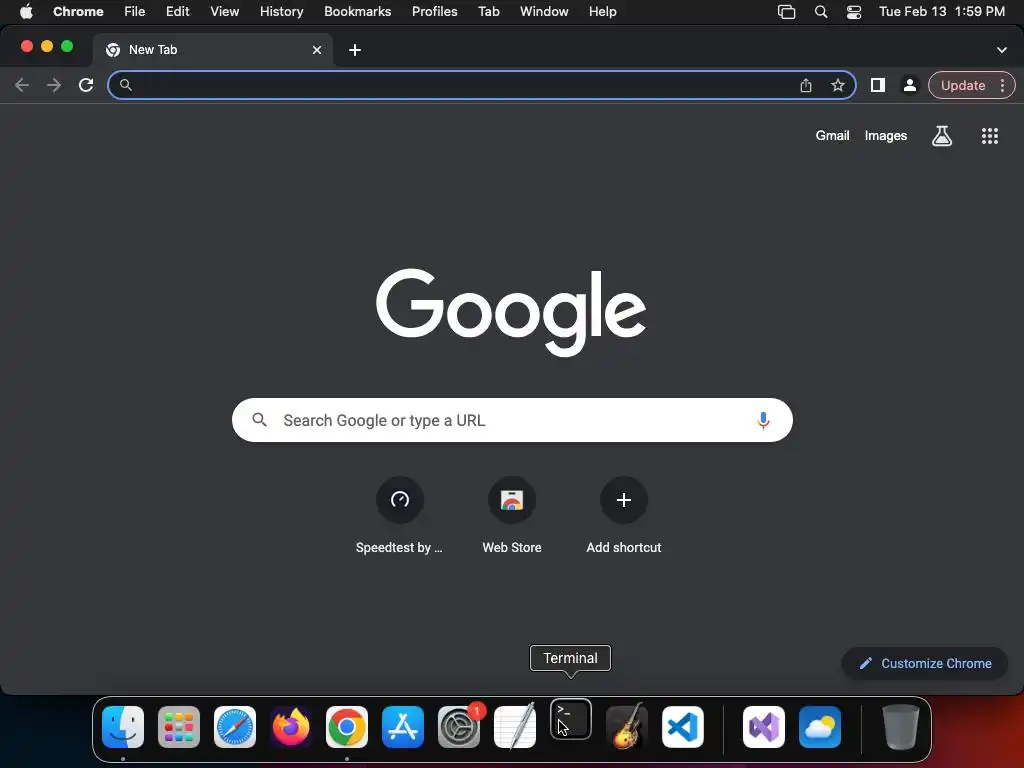Reload the current page
The width and height of the screenshot is (1024, 768).
point(86,85)
